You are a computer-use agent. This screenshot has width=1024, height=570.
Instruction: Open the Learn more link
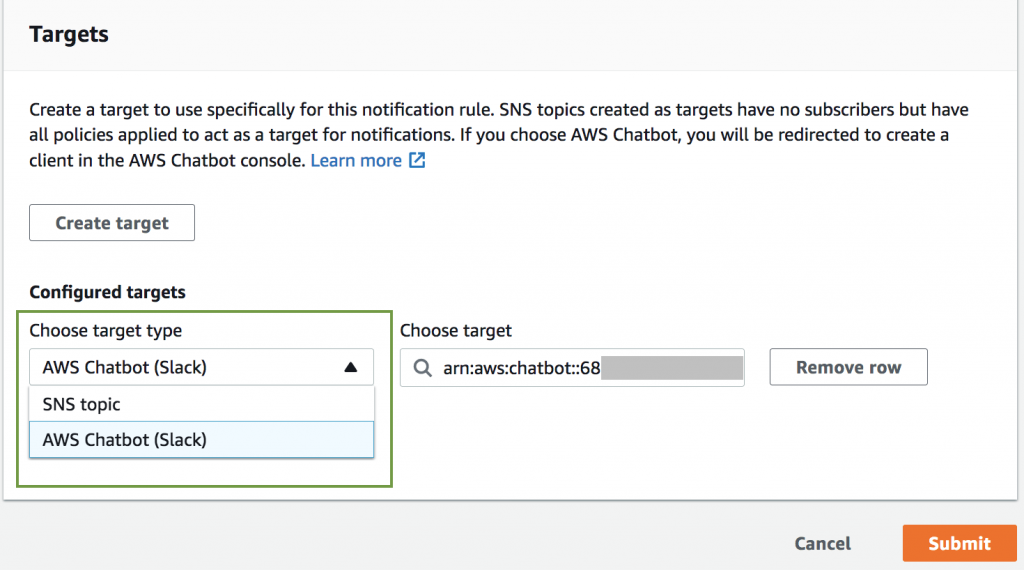coord(356,160)
